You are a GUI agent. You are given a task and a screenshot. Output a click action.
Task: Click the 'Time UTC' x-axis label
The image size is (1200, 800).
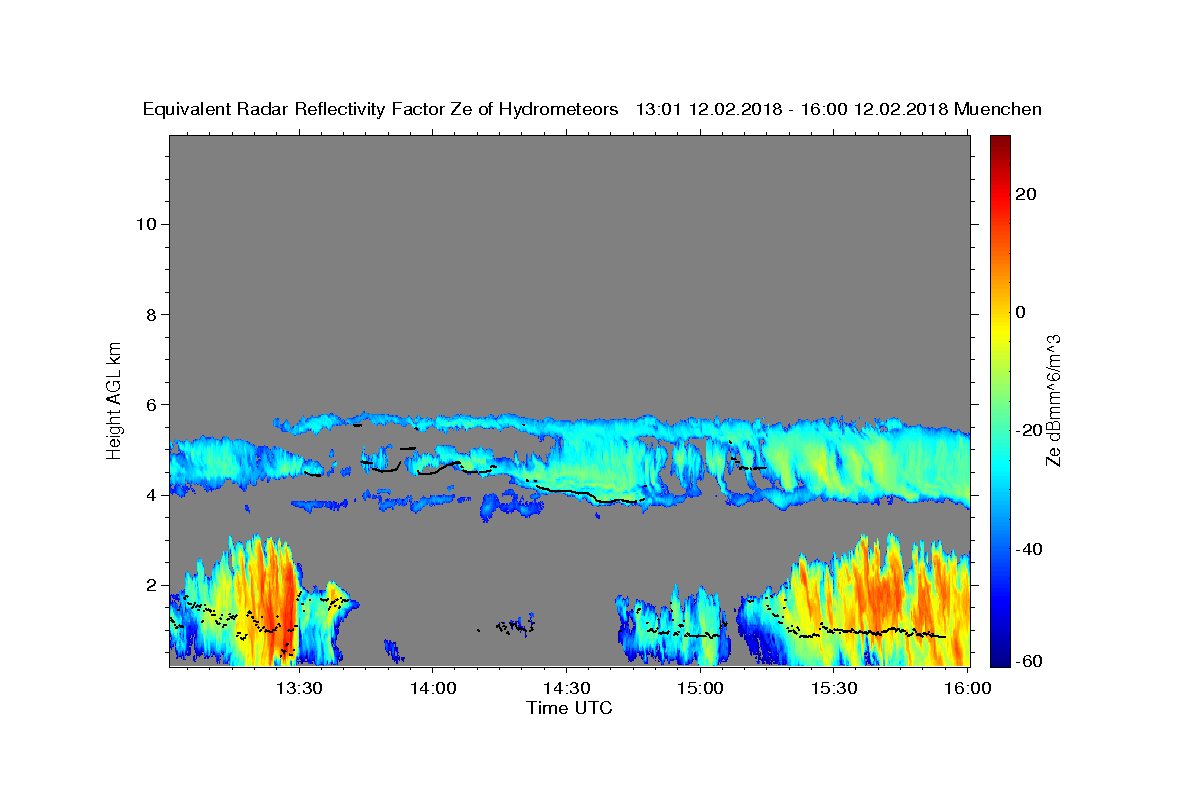(569, 708)
